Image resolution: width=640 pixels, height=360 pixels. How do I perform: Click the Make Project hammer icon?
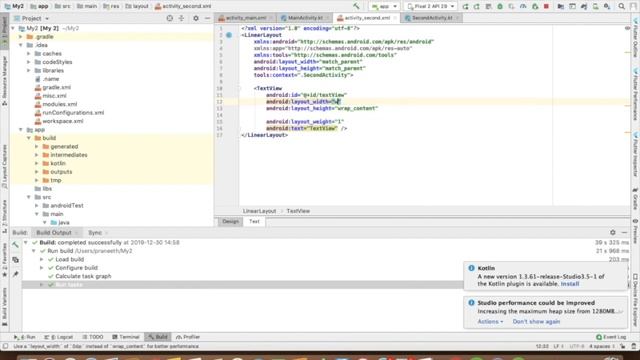356,6
